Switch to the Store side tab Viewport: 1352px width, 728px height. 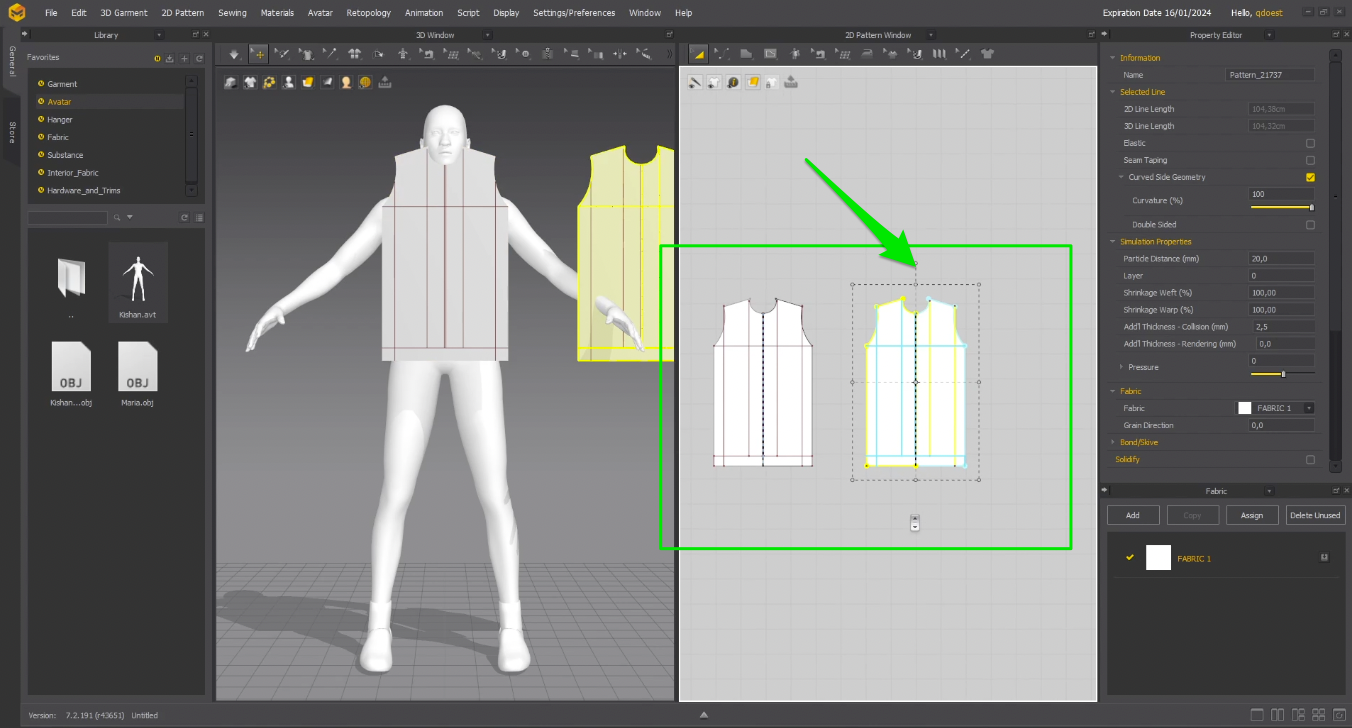point(11,132)
